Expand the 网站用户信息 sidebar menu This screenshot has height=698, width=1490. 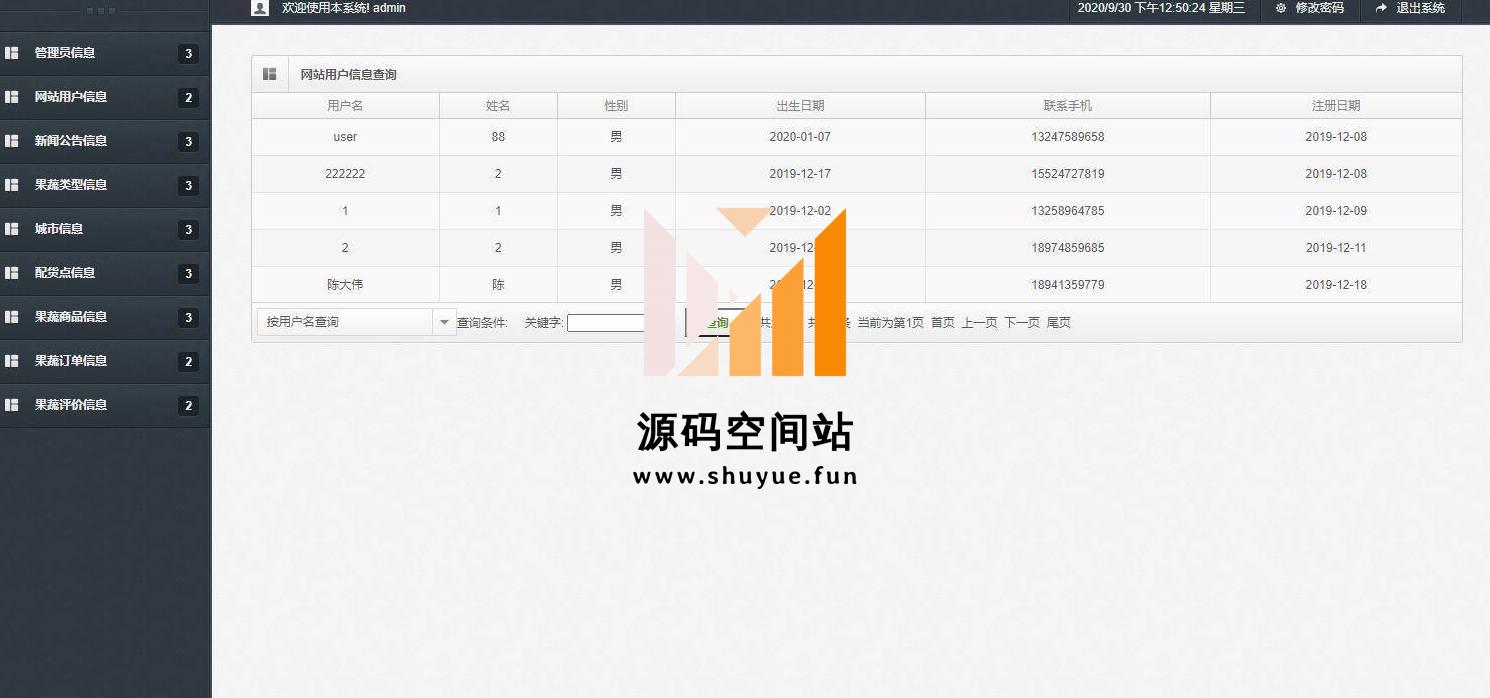pyautogui.click(x=70, y=97)
